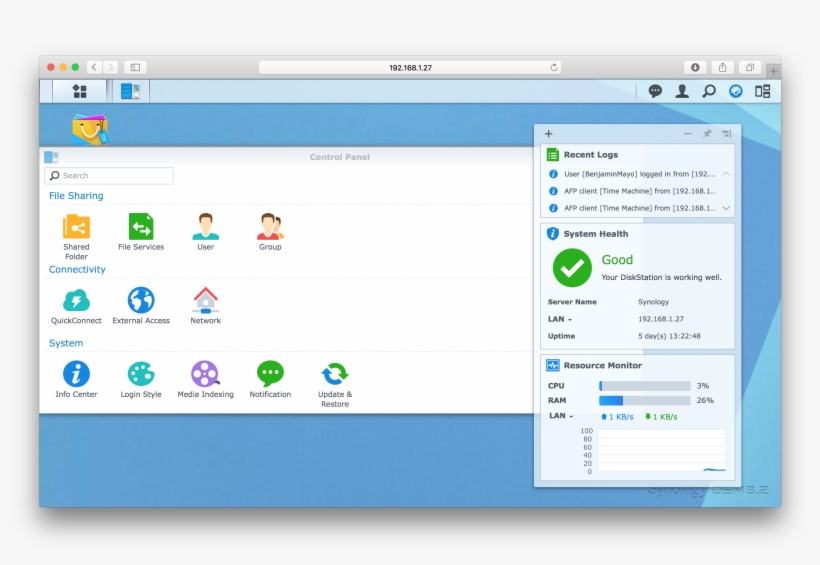The height and width of the screenshot is (565, 820).
Task: Open the notifications speech bubble icon
Action: tap(655, 92)
